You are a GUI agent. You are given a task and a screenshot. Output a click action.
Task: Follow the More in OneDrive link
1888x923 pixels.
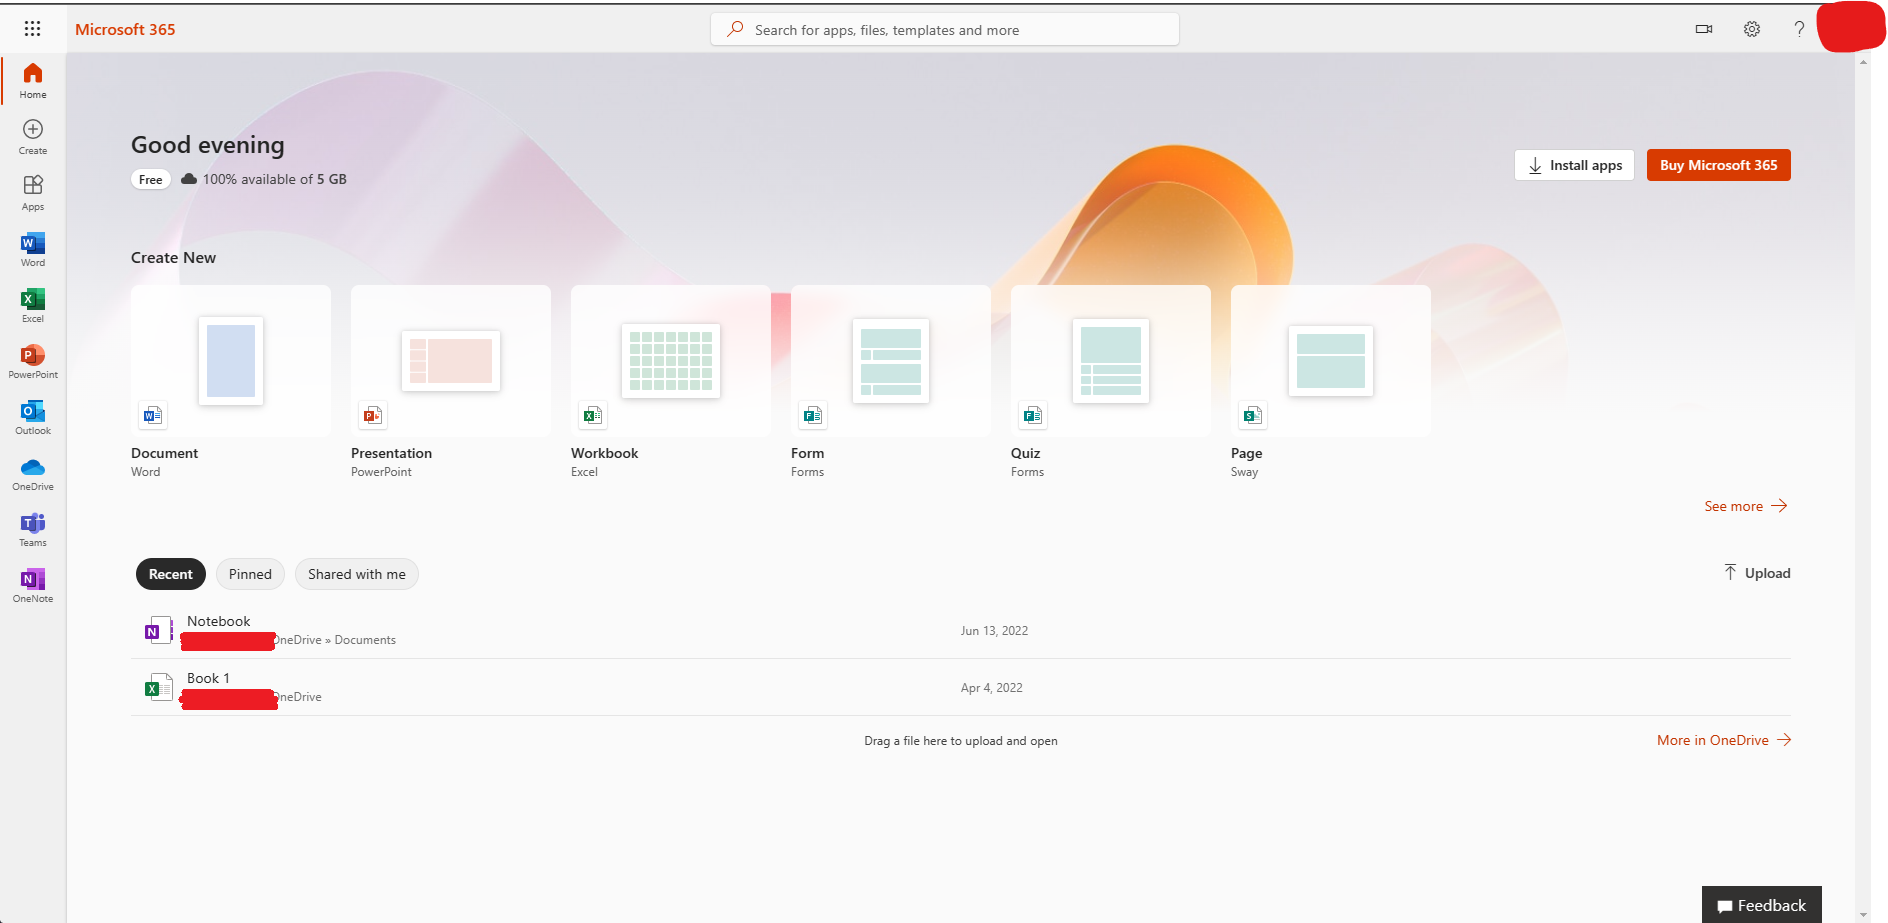click(x=1724, y=740)
